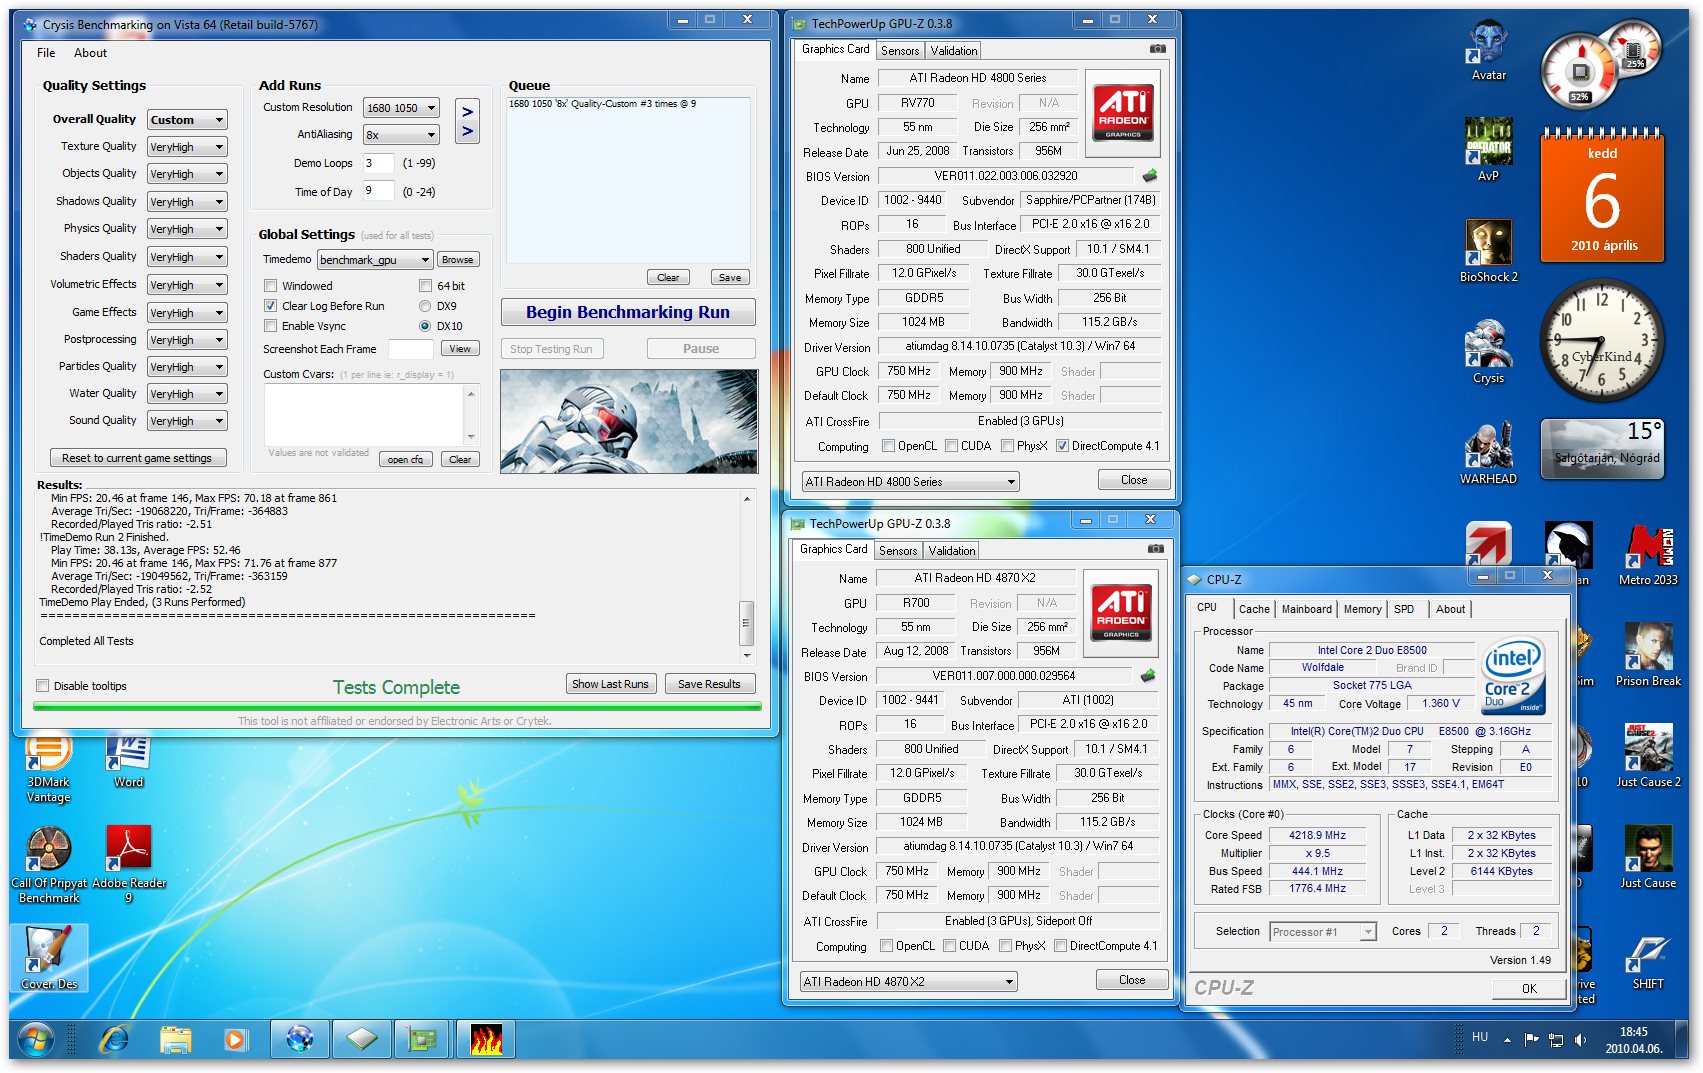Launch Metro 2033 desktop icon
The height and width of the screenshot is (1073, 1703).
pyautogui.click(x=1648, y=554)
